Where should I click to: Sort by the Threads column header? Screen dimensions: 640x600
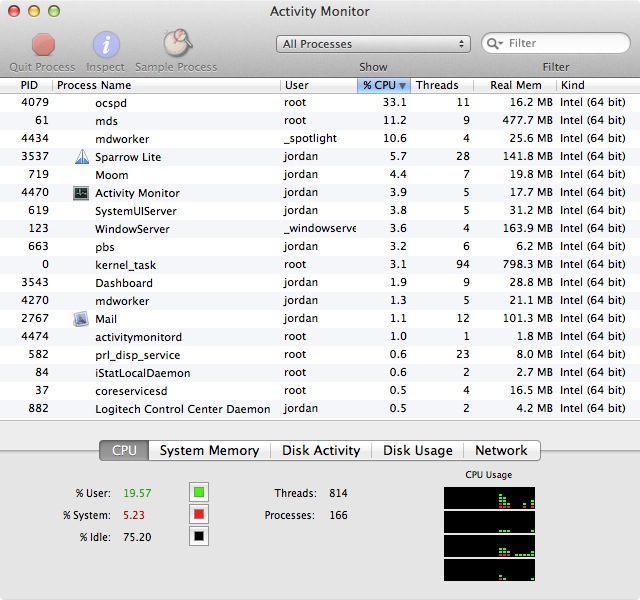click(x=442, y=85)
